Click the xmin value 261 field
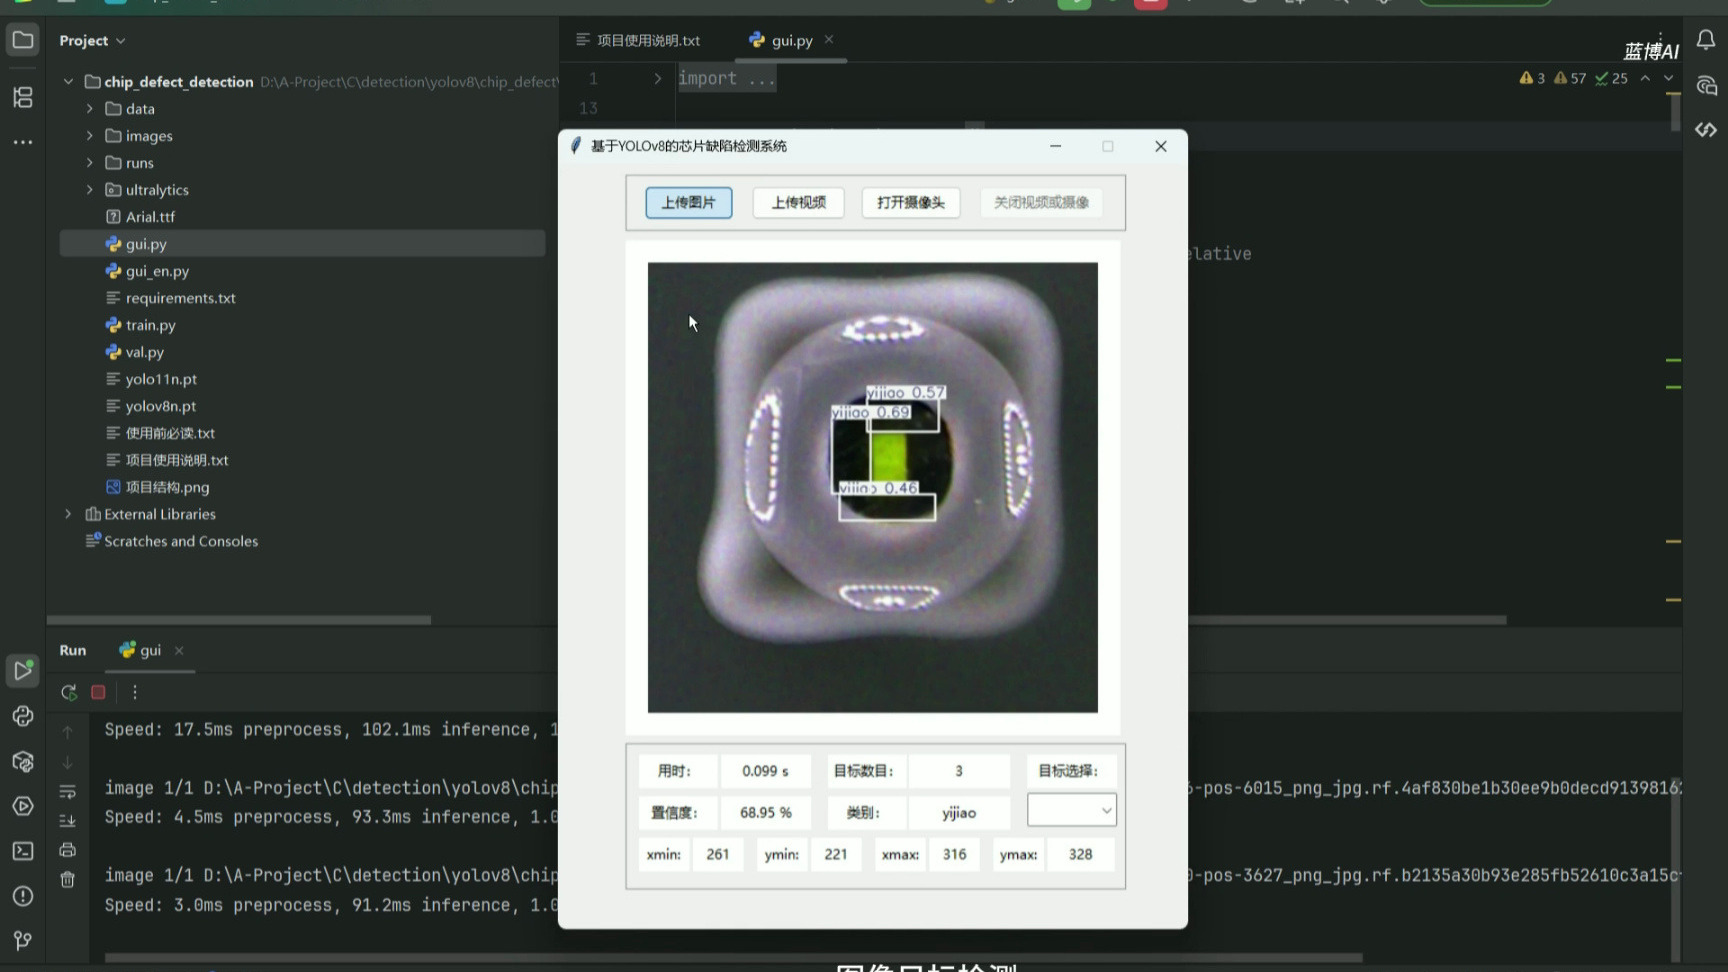Viewport: 1728px width, 972px height. (x=718, y=854)
